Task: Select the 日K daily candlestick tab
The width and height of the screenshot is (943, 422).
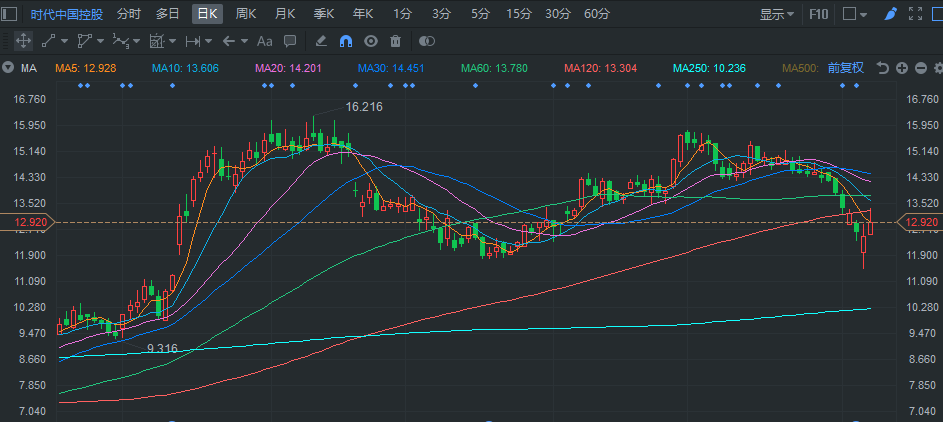Action: pyautogui.click(x=207, y=14)
